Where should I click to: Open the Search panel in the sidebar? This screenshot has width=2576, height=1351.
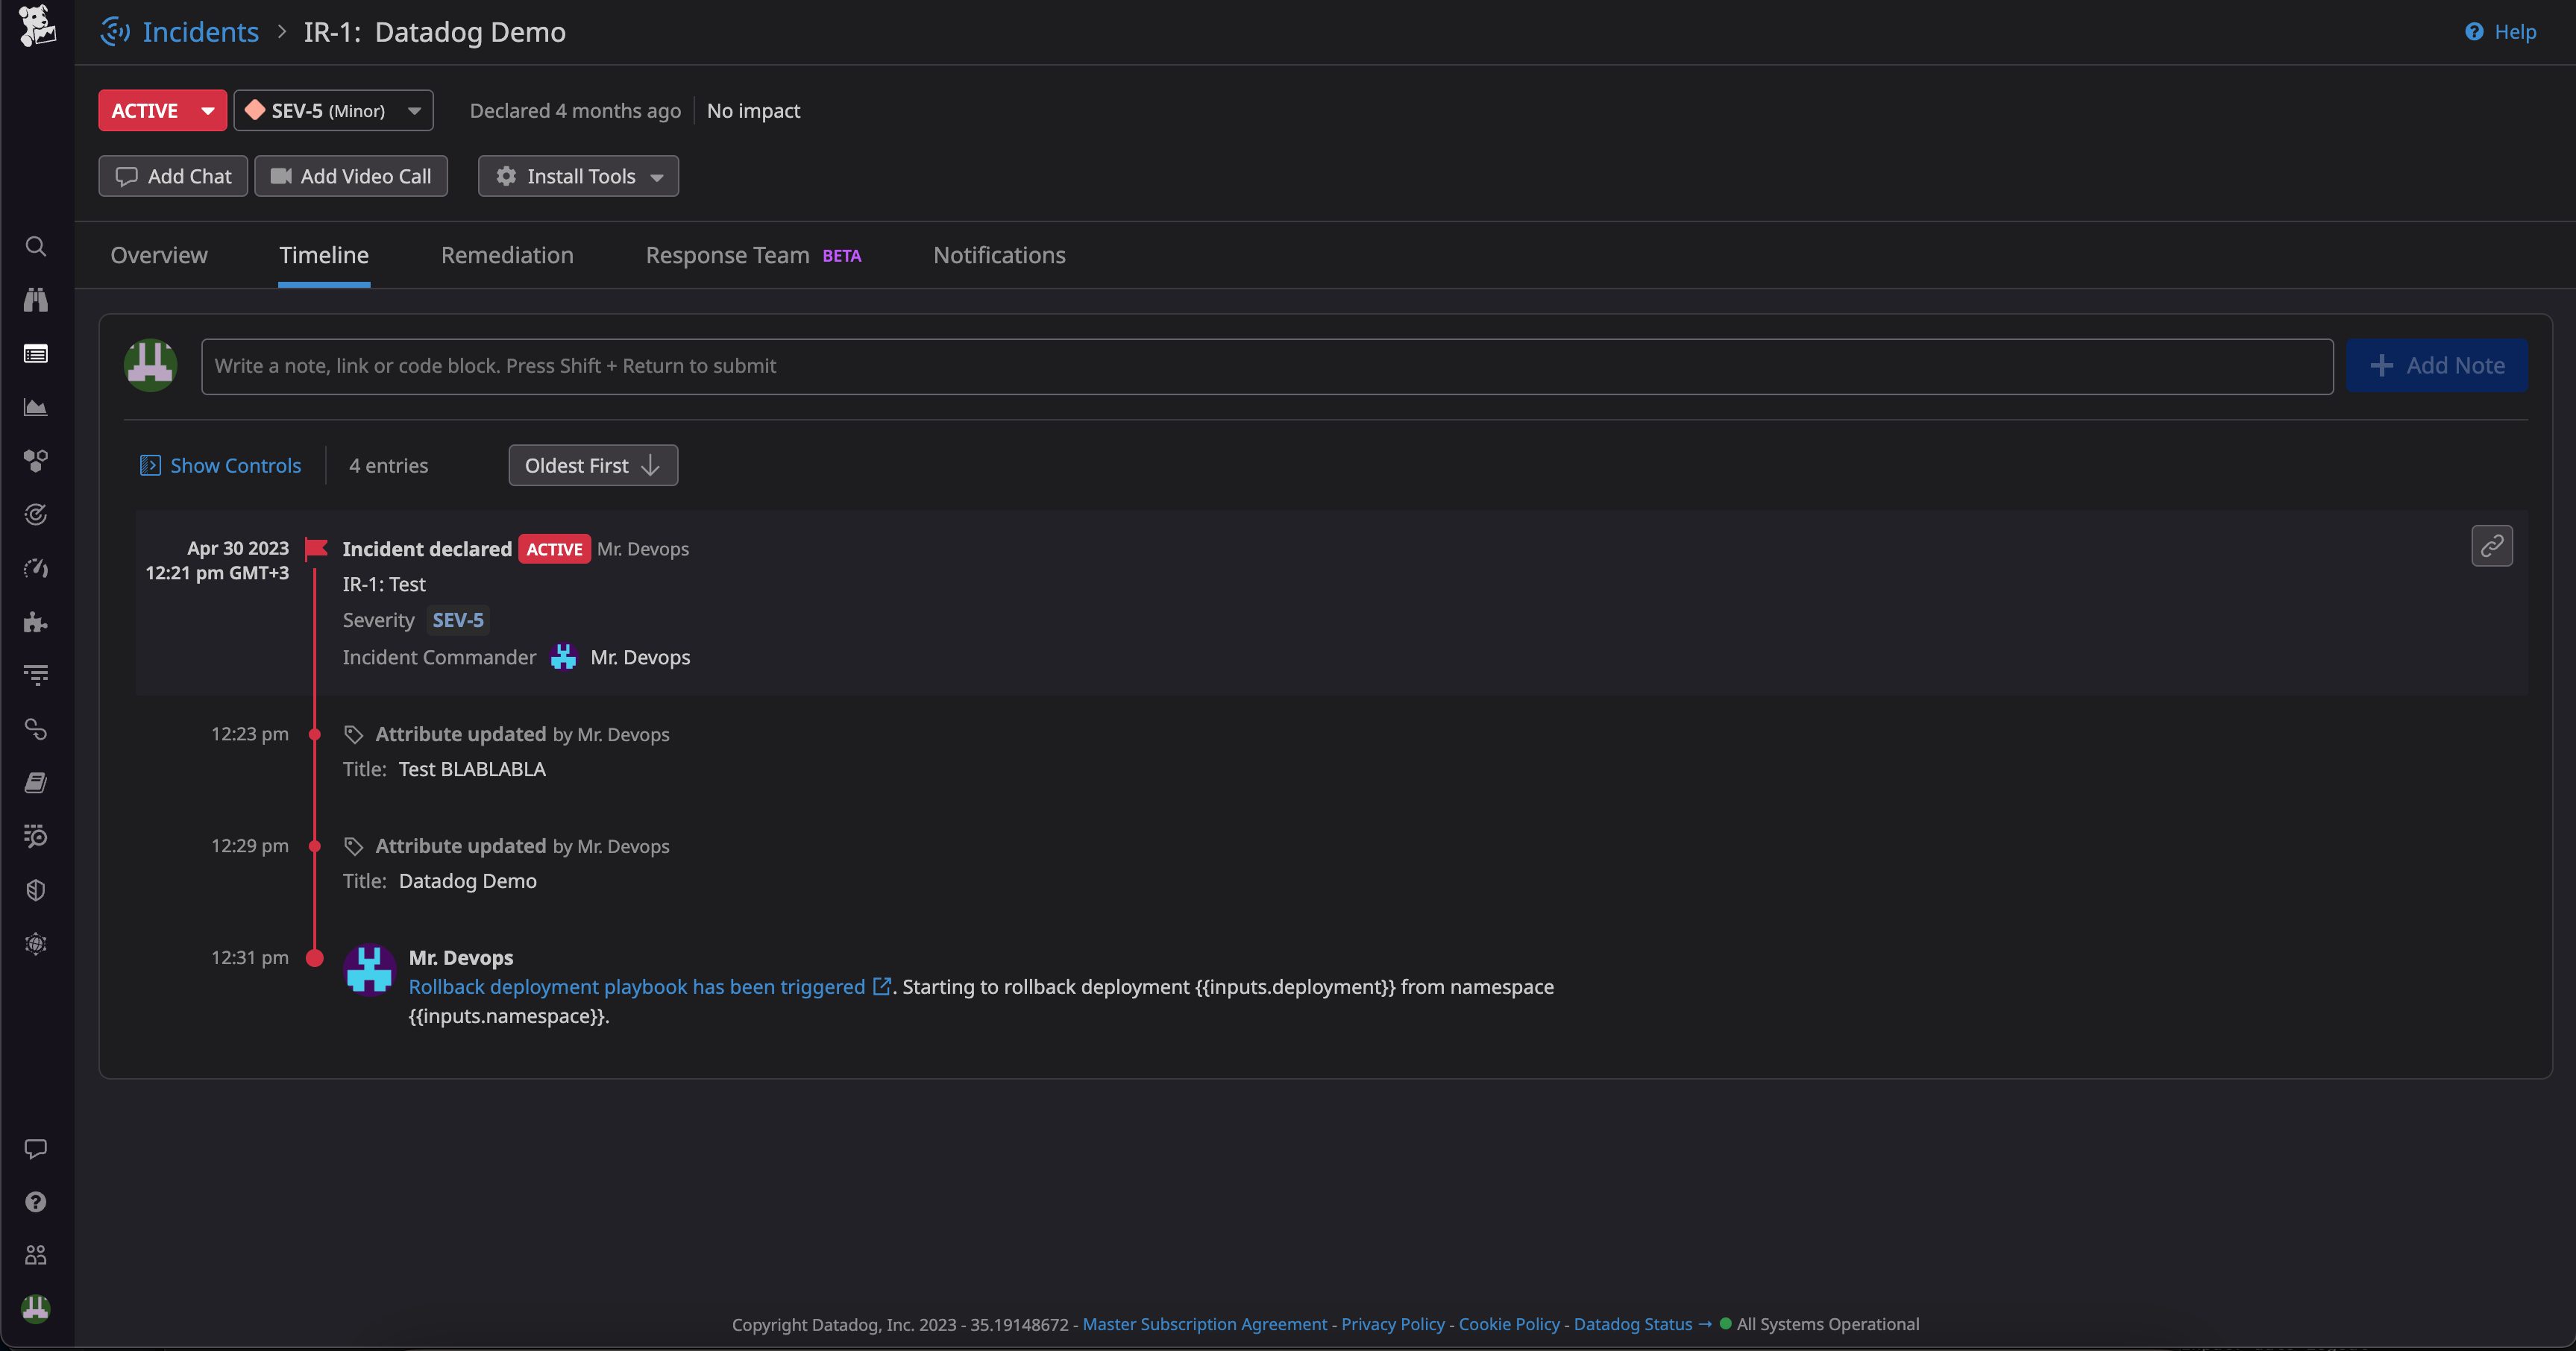pyautogui.click(x=36, y=246)
